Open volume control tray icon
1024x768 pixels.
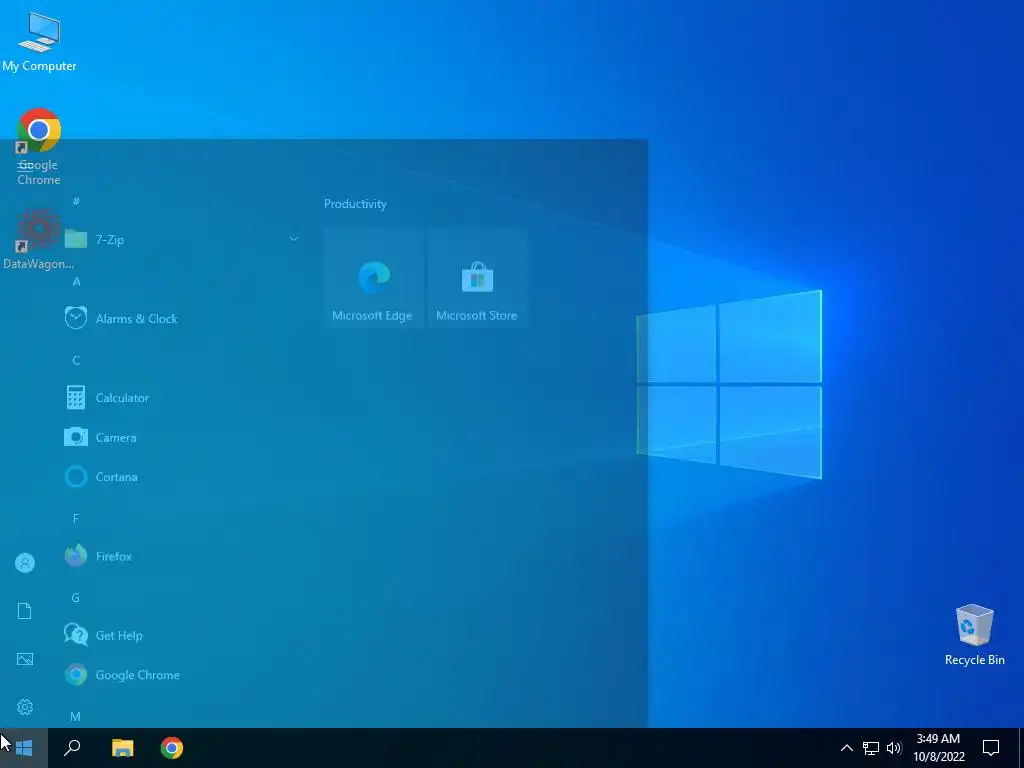[x=894, y=748]
